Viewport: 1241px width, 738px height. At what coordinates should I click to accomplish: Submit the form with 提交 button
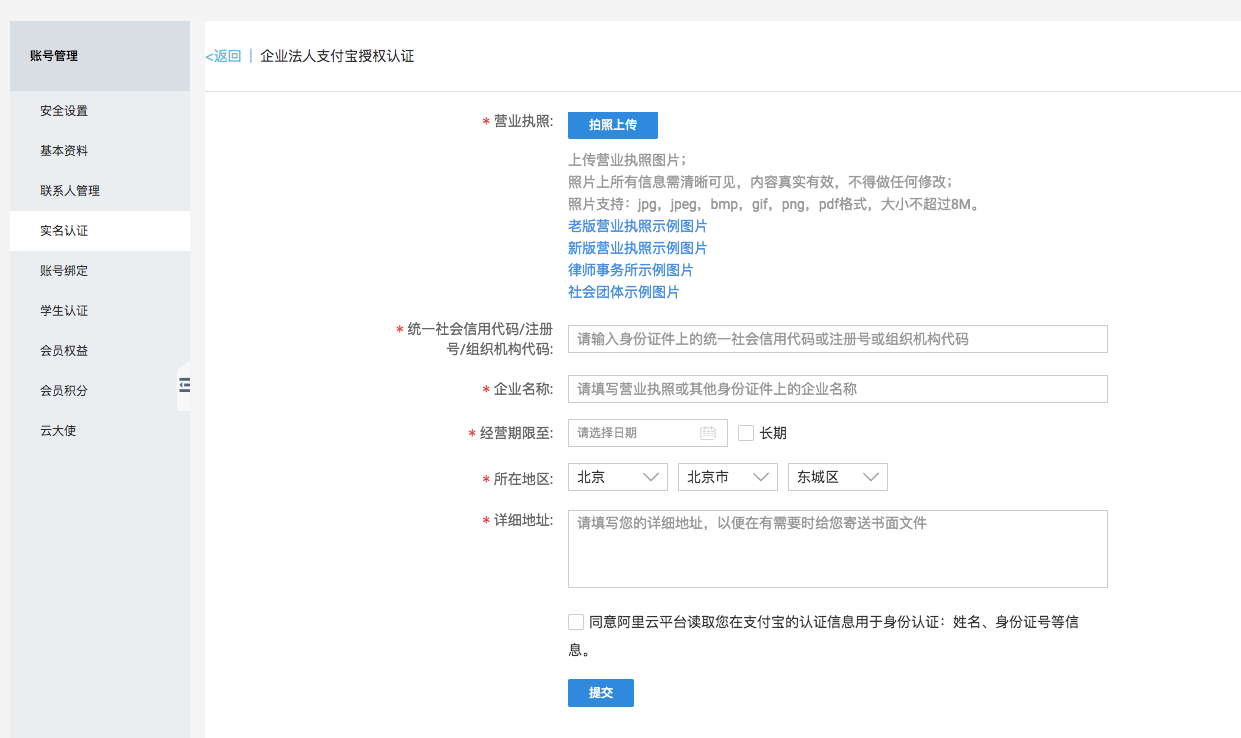[x=601, y=693]
